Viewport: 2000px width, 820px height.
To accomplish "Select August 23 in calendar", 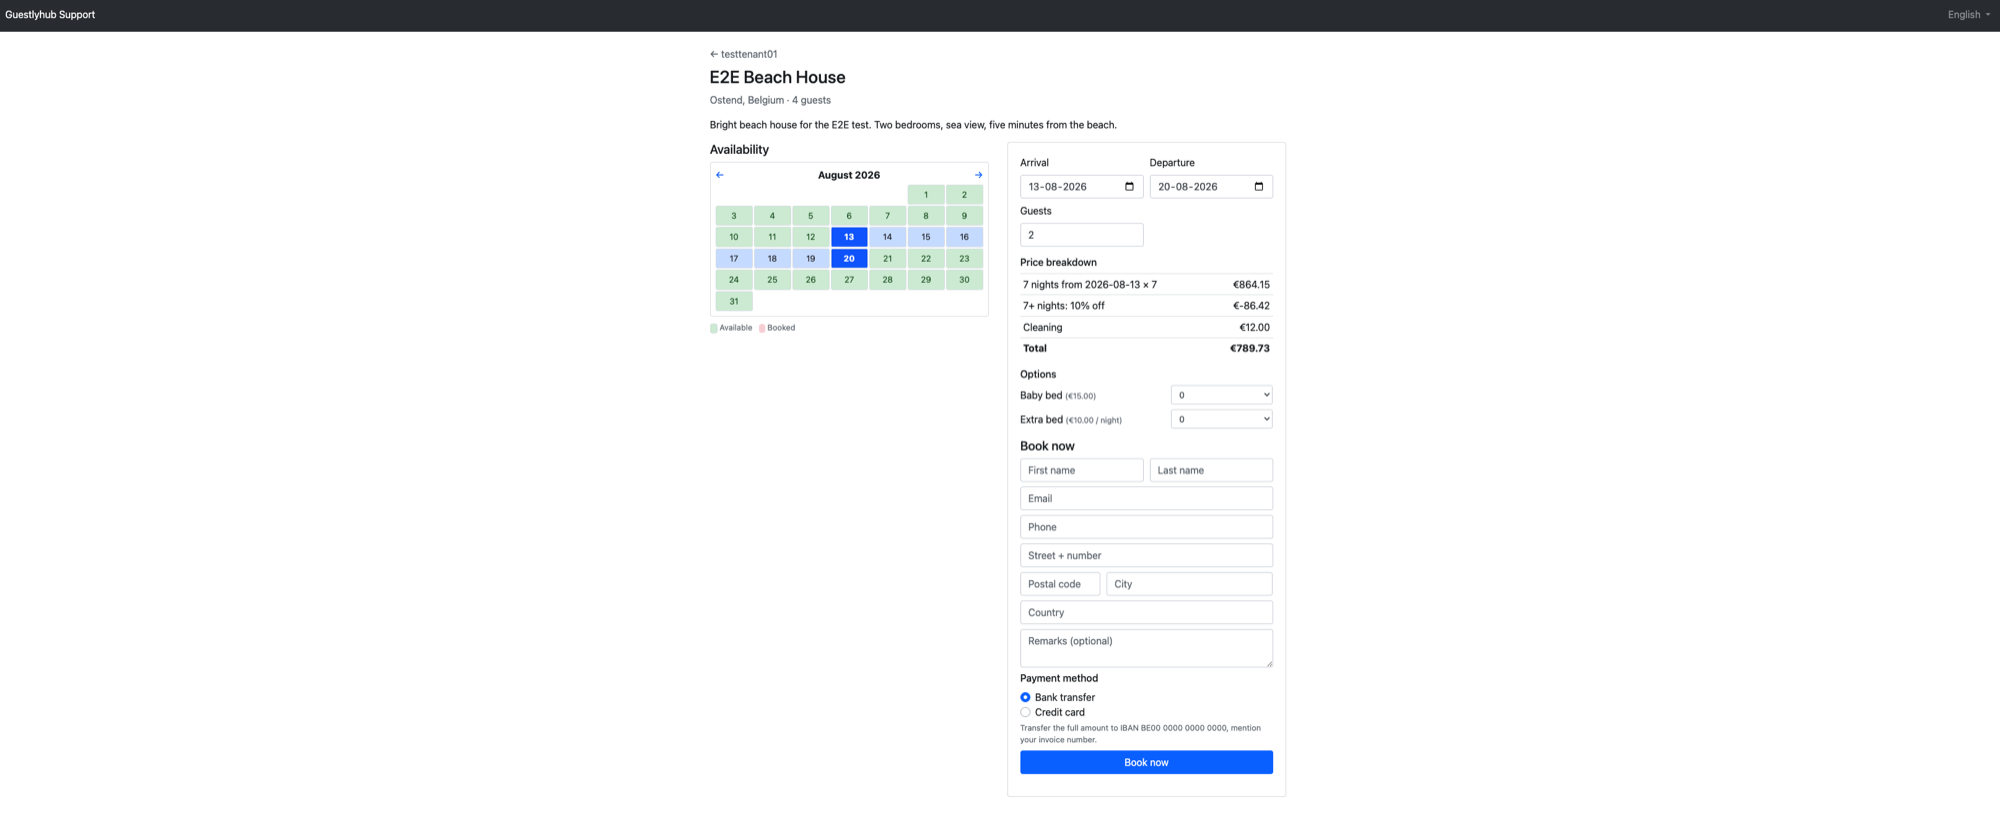I will 964,258.
